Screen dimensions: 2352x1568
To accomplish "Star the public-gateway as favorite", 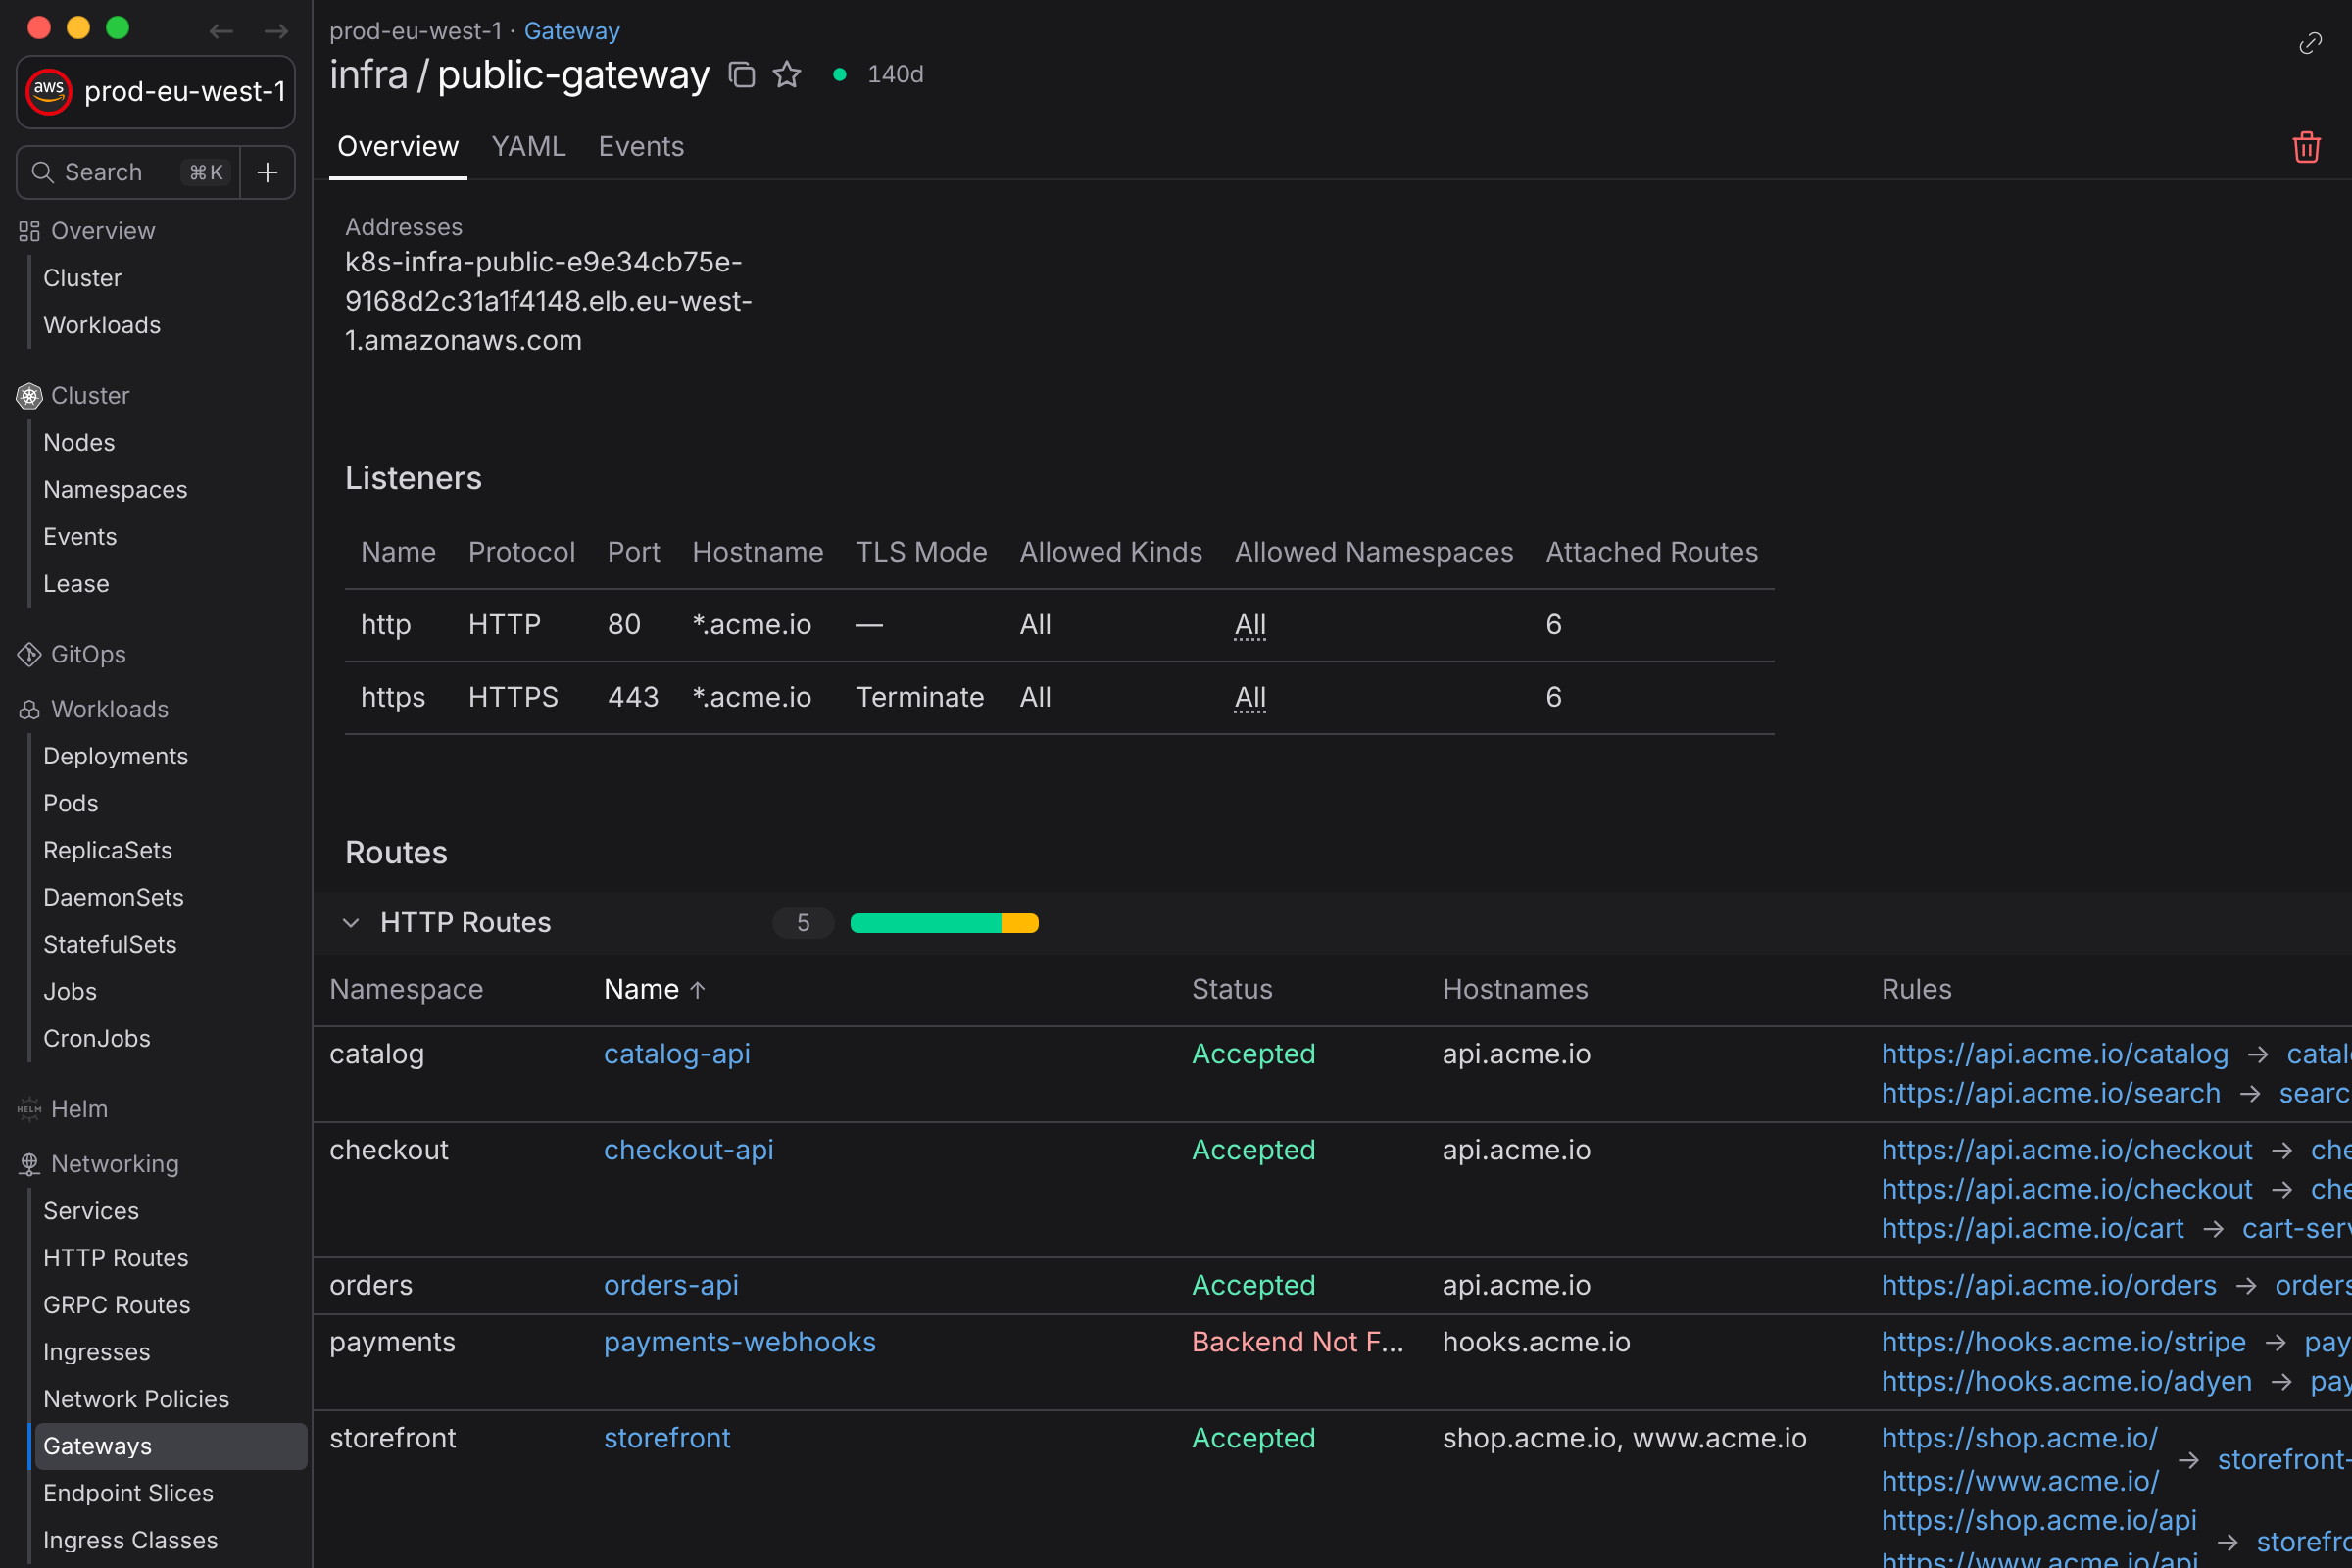I will click(787, 74).
